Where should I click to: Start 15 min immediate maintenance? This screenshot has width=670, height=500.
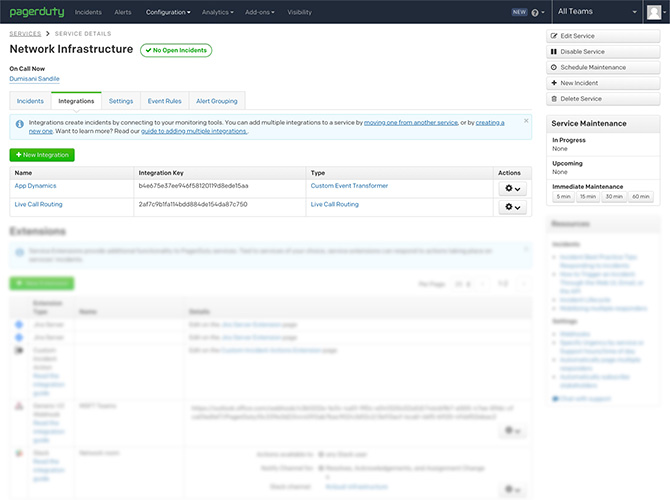[x=588, y=197]
